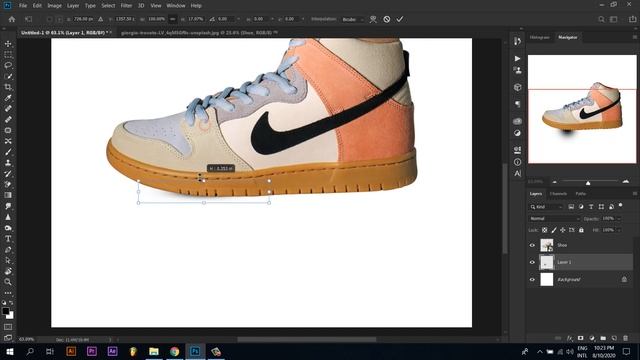640x360 pixels.
Task: Select the Gradient tool
Action: coord(8,195)
